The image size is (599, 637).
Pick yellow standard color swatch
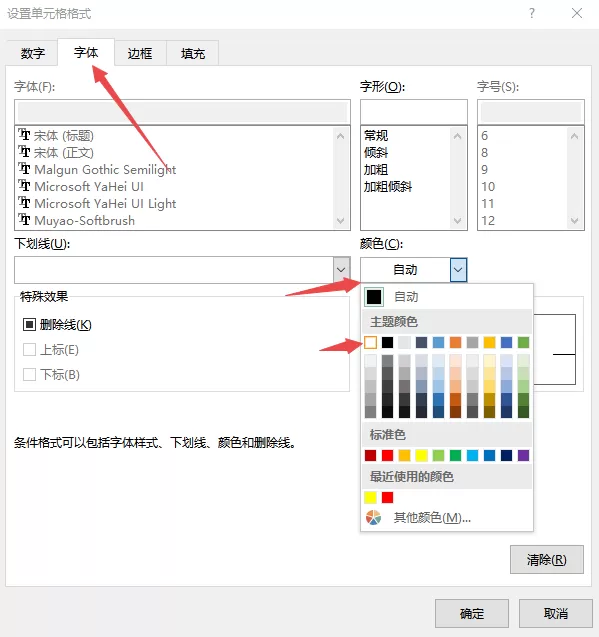[x=421, y=455]
